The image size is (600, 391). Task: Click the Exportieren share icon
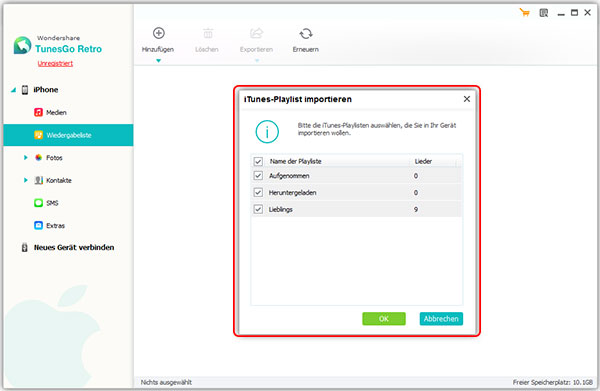click(x=257, y=33)
